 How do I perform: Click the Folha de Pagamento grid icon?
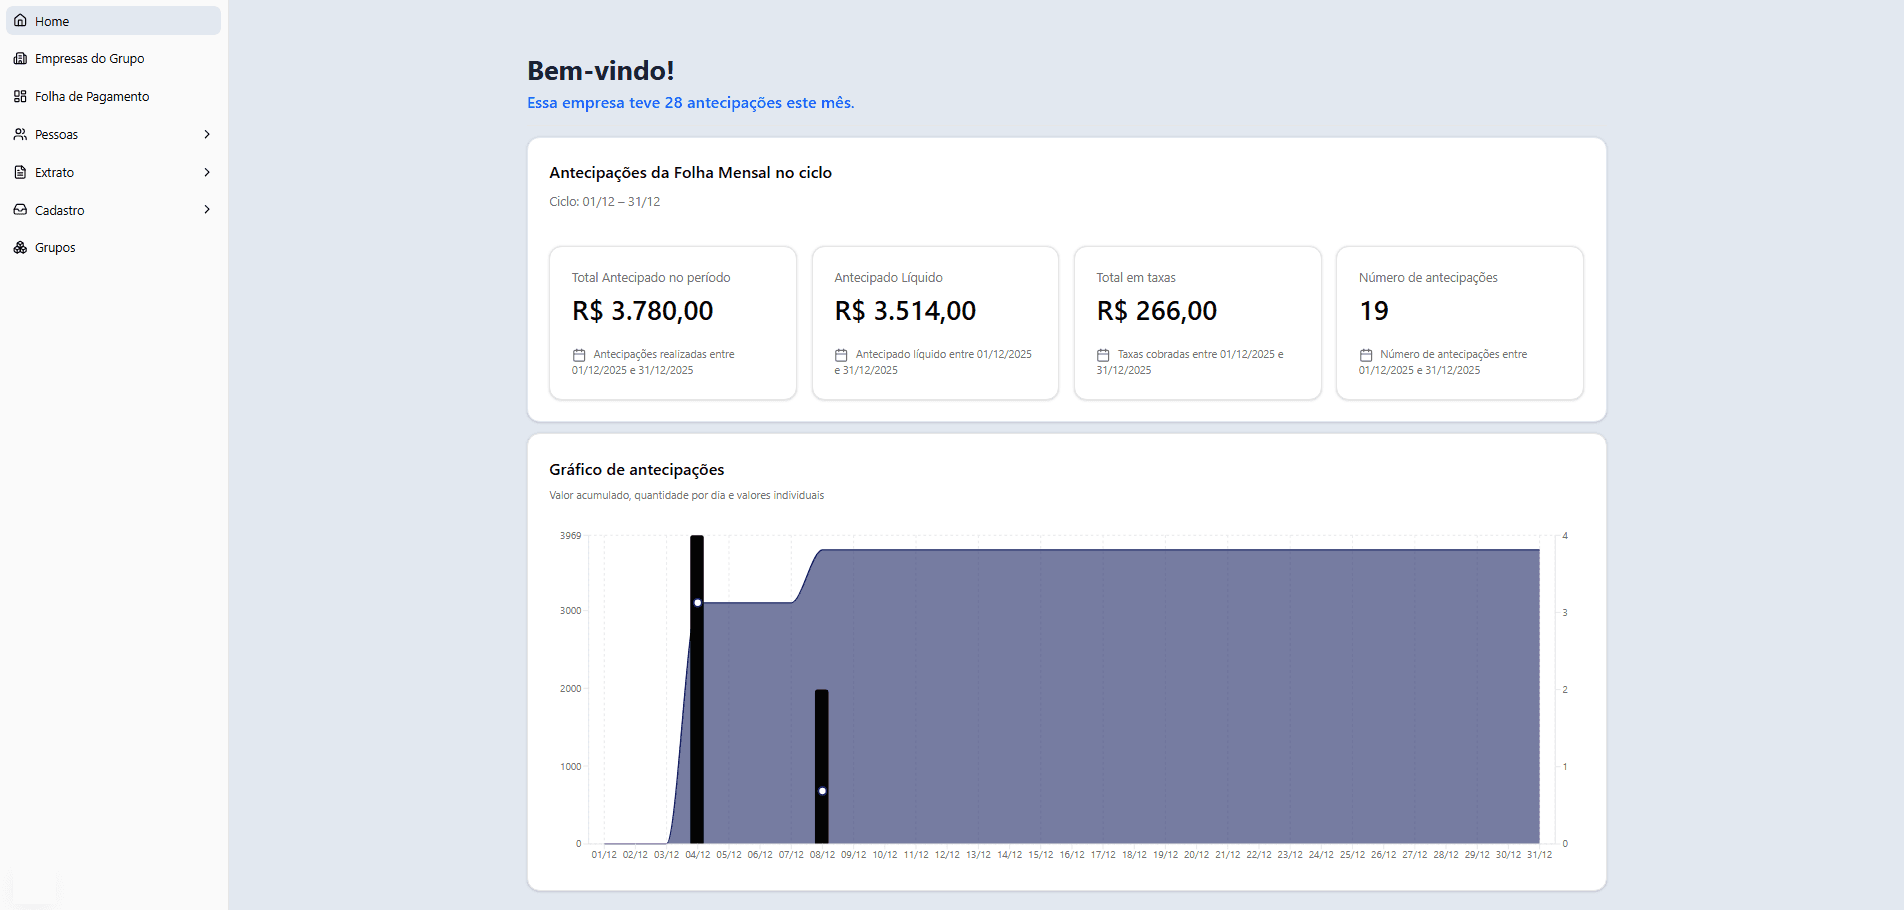[20, 97]
